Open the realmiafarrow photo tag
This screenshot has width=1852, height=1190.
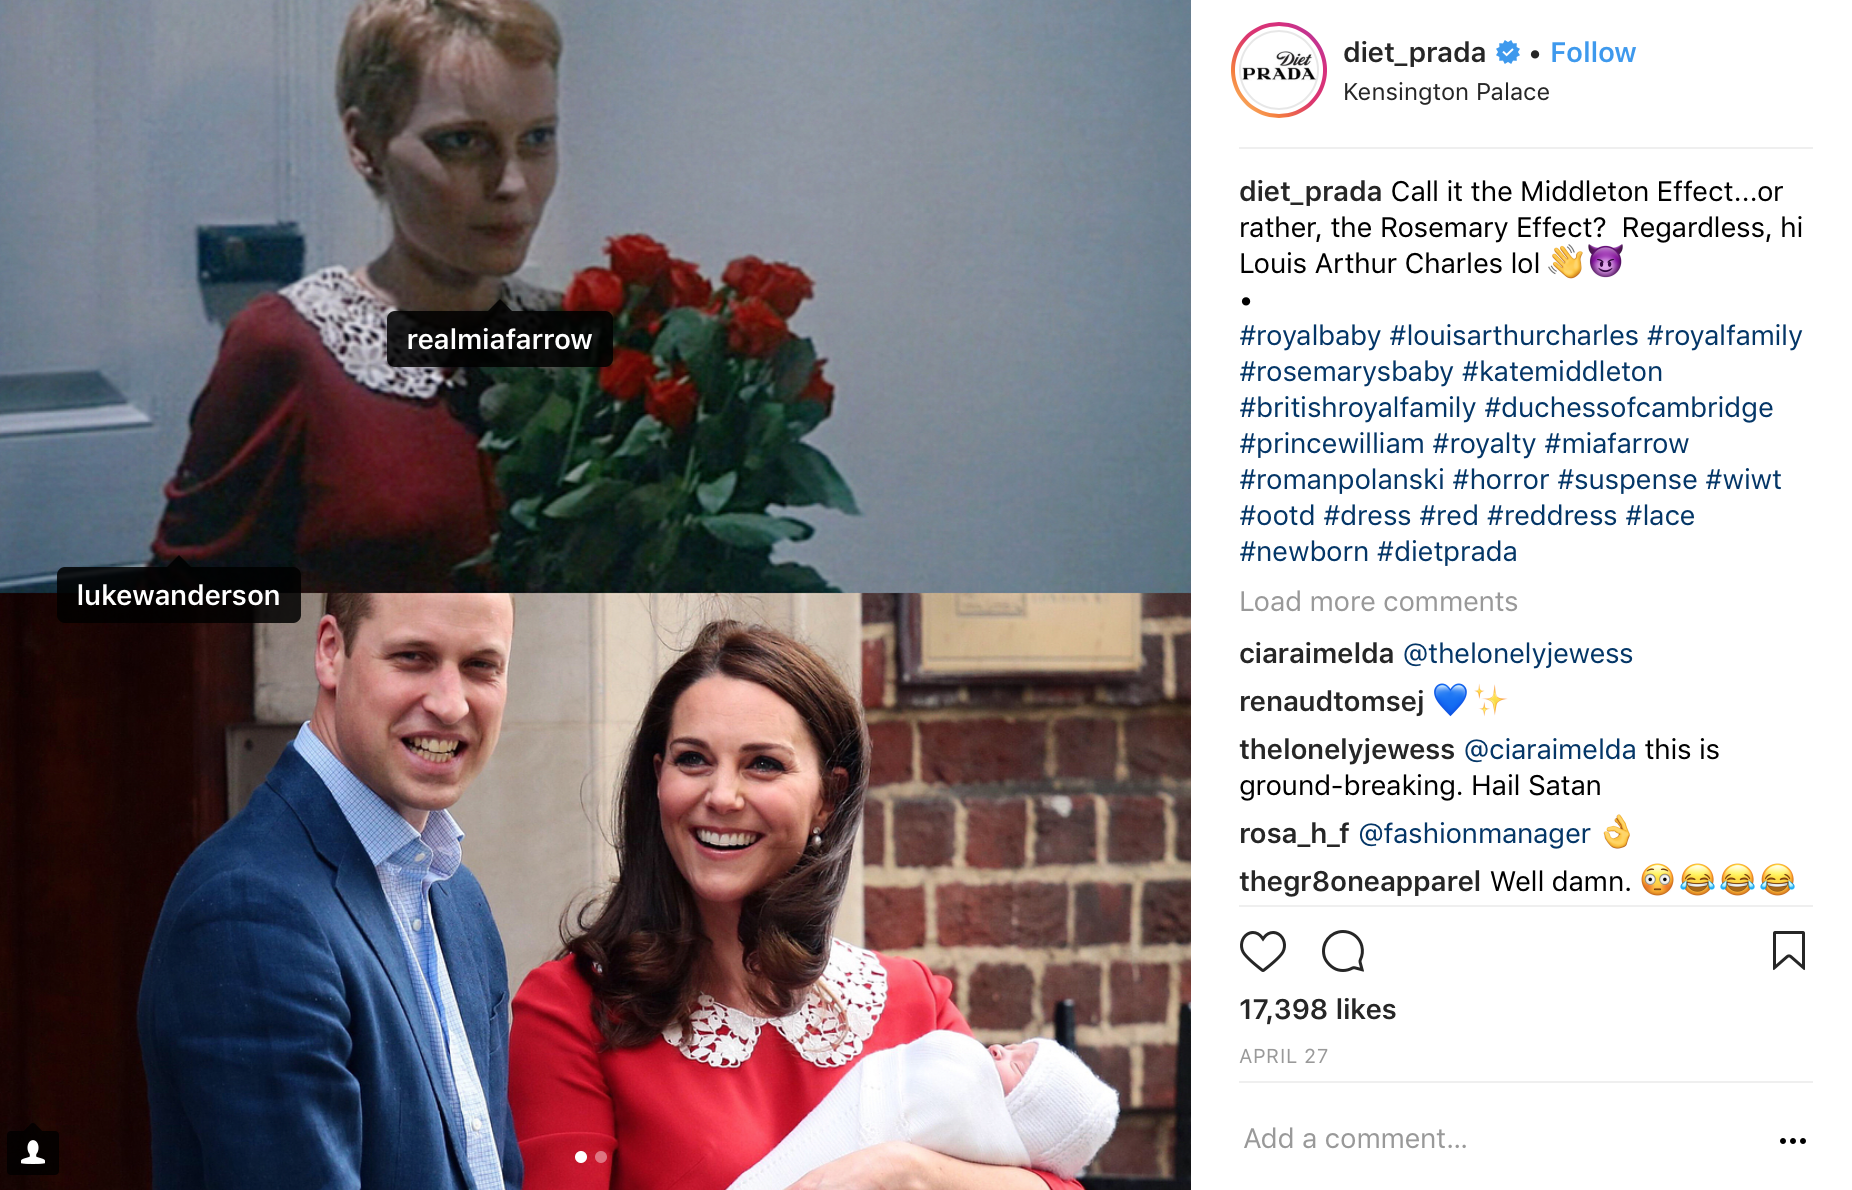click(x=499, y=339)
